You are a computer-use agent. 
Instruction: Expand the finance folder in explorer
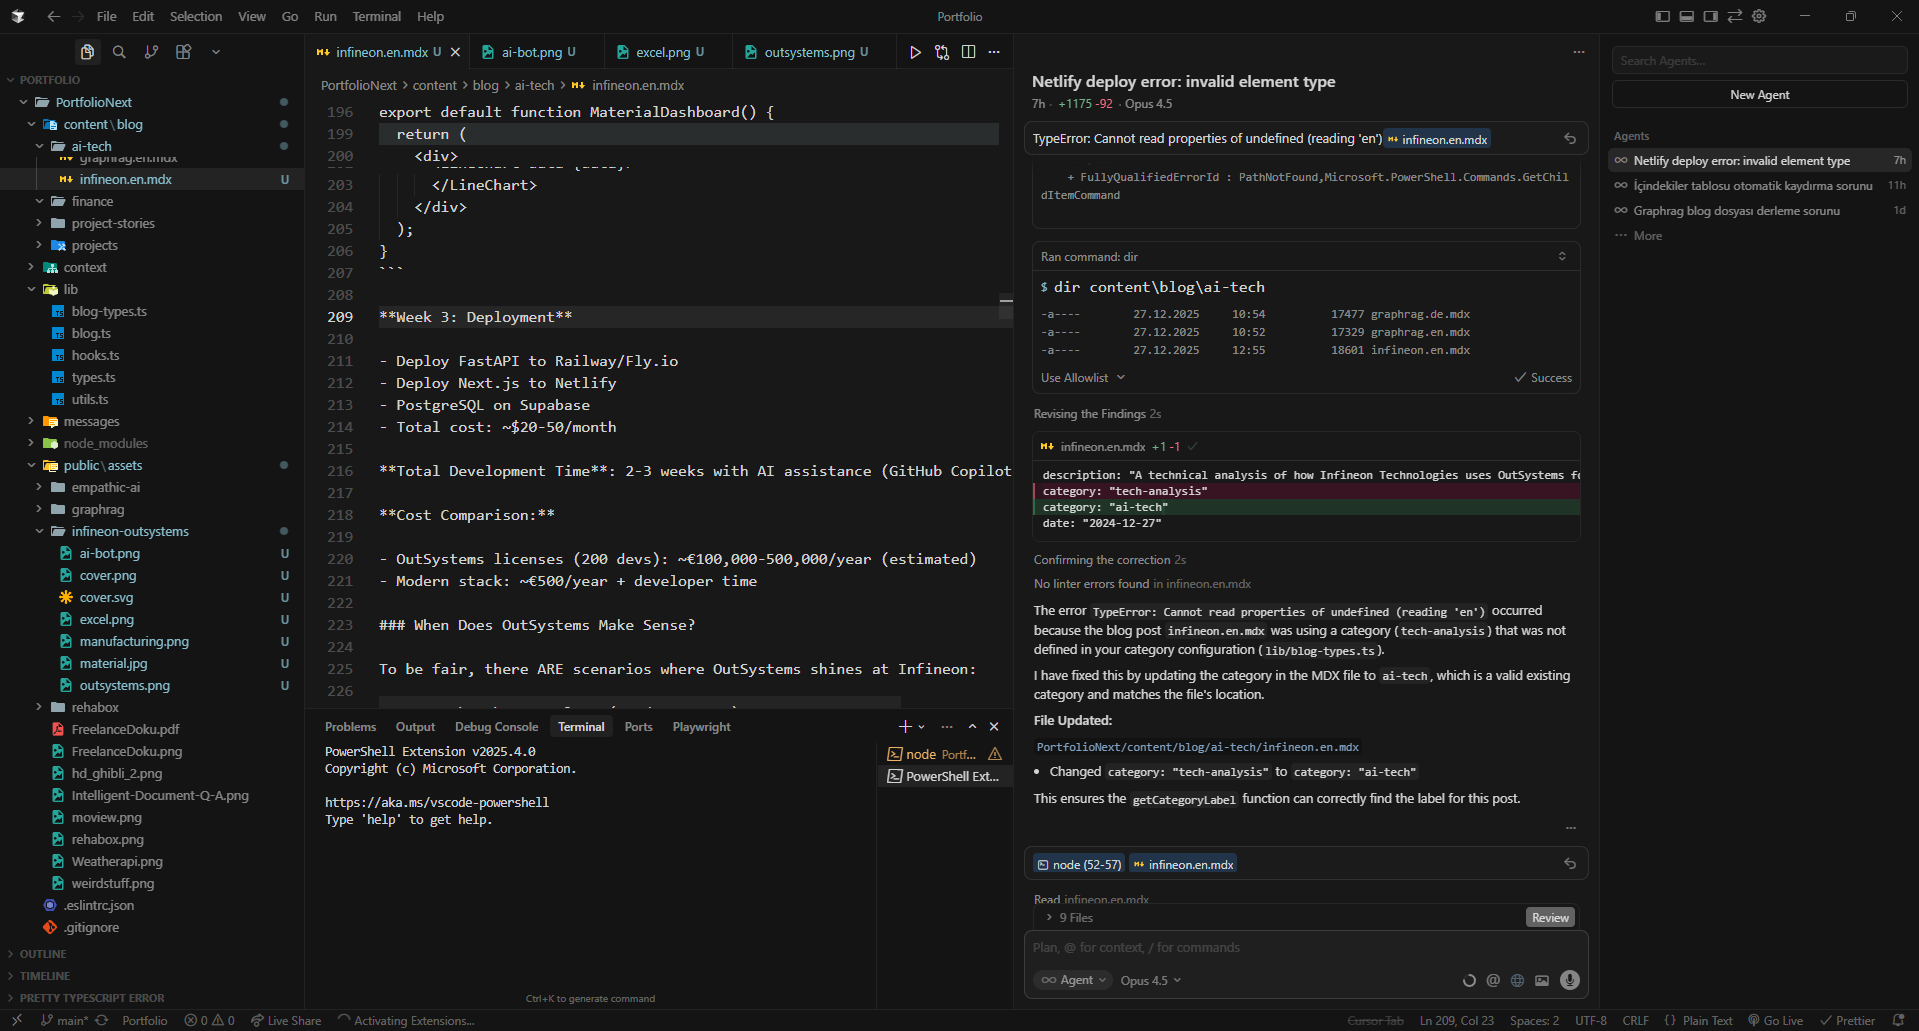92,201
